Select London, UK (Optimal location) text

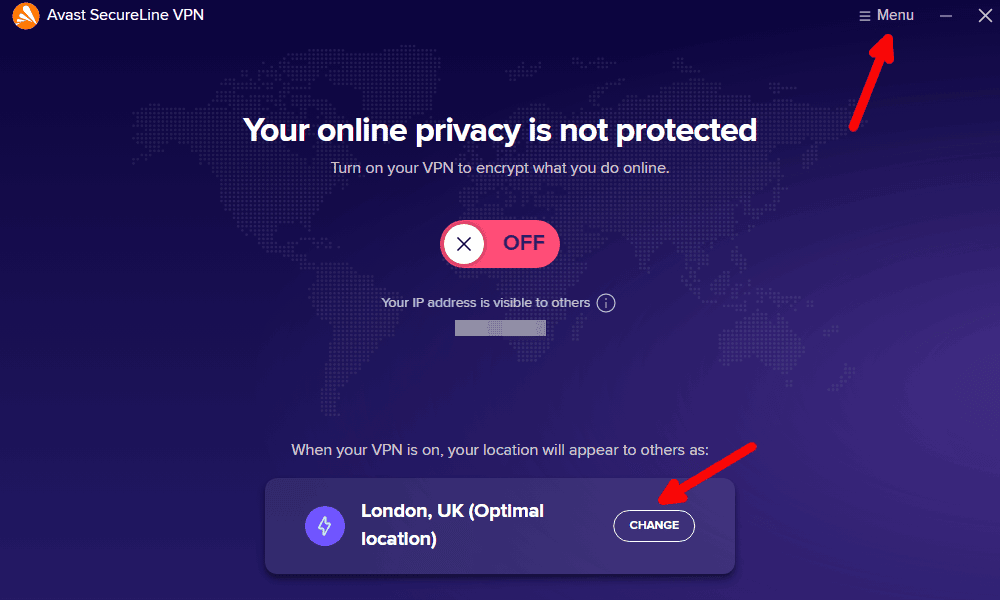click(452, 525)
